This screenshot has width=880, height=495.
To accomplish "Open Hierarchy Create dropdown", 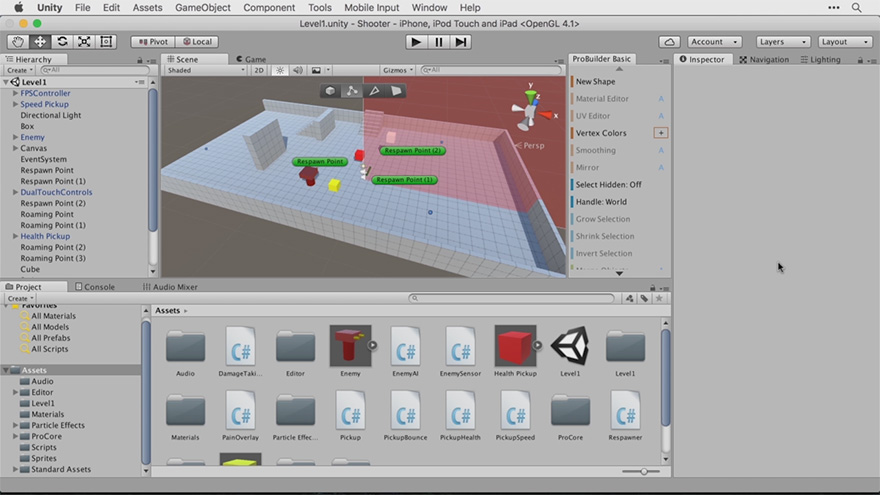I will pyautogui.click(x=20, y=70).
